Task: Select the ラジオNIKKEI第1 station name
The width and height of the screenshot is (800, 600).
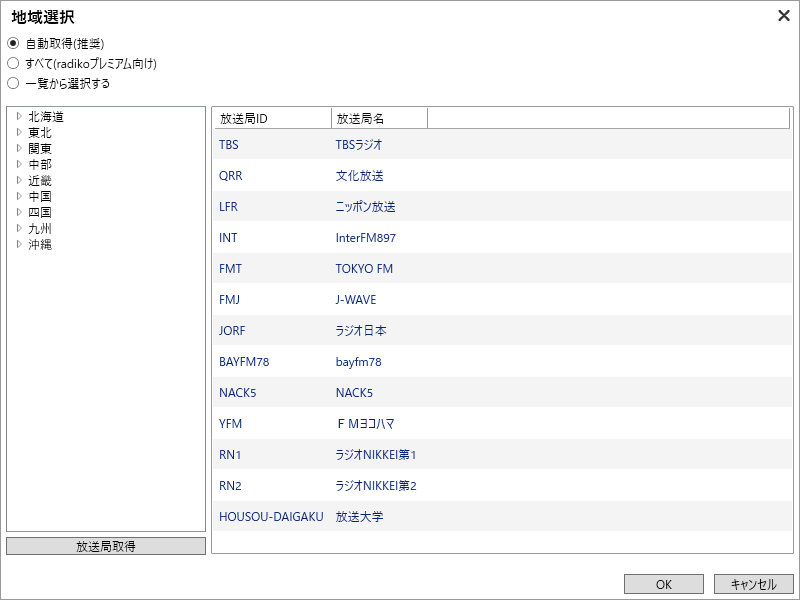Action: pyautogui.click(x=376, y=455)
